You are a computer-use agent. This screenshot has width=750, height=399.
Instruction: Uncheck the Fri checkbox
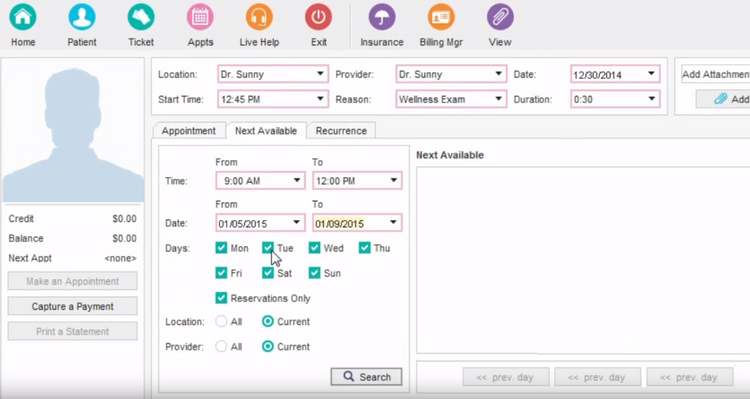[x=221, y=273]
